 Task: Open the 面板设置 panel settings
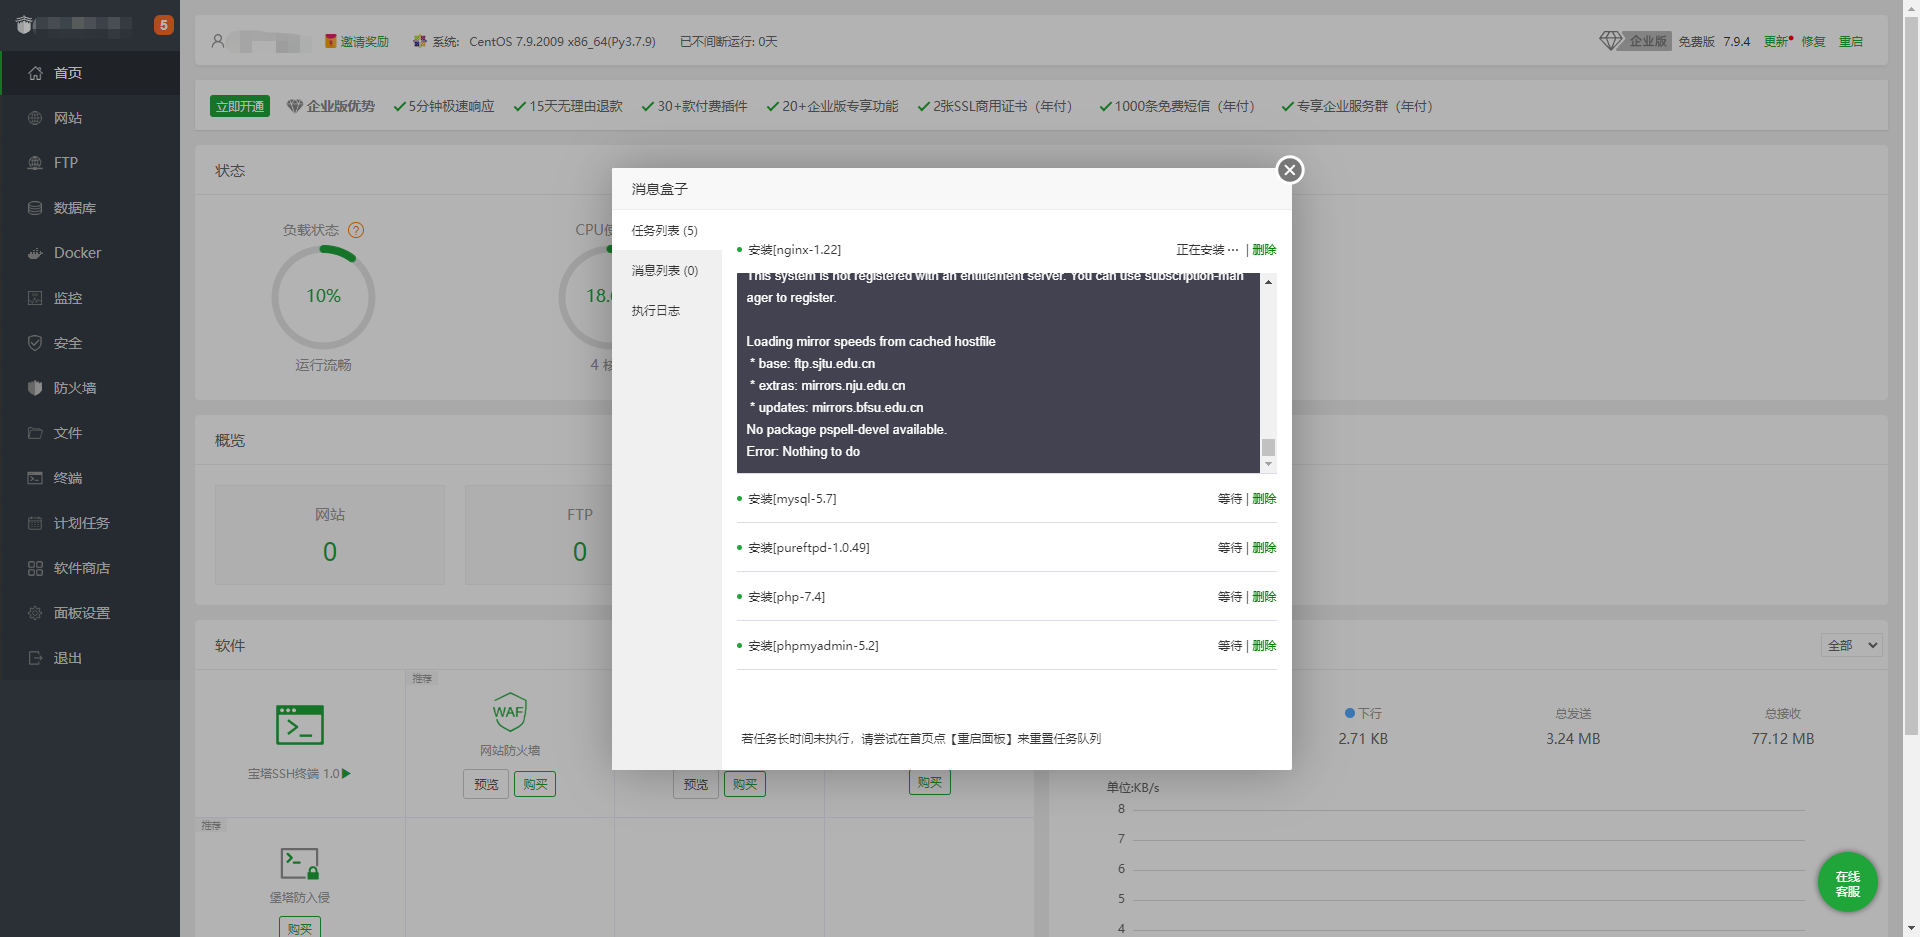click(81, 612)
